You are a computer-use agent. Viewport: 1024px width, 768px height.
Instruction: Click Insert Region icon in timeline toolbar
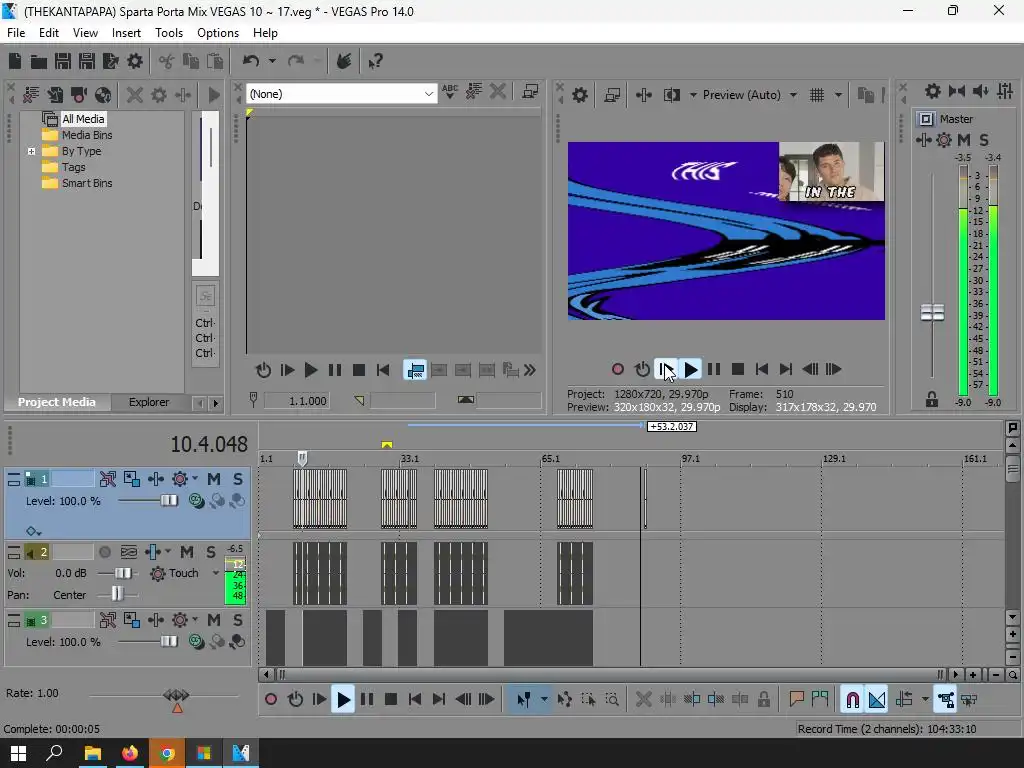click(x=820, y=700)
